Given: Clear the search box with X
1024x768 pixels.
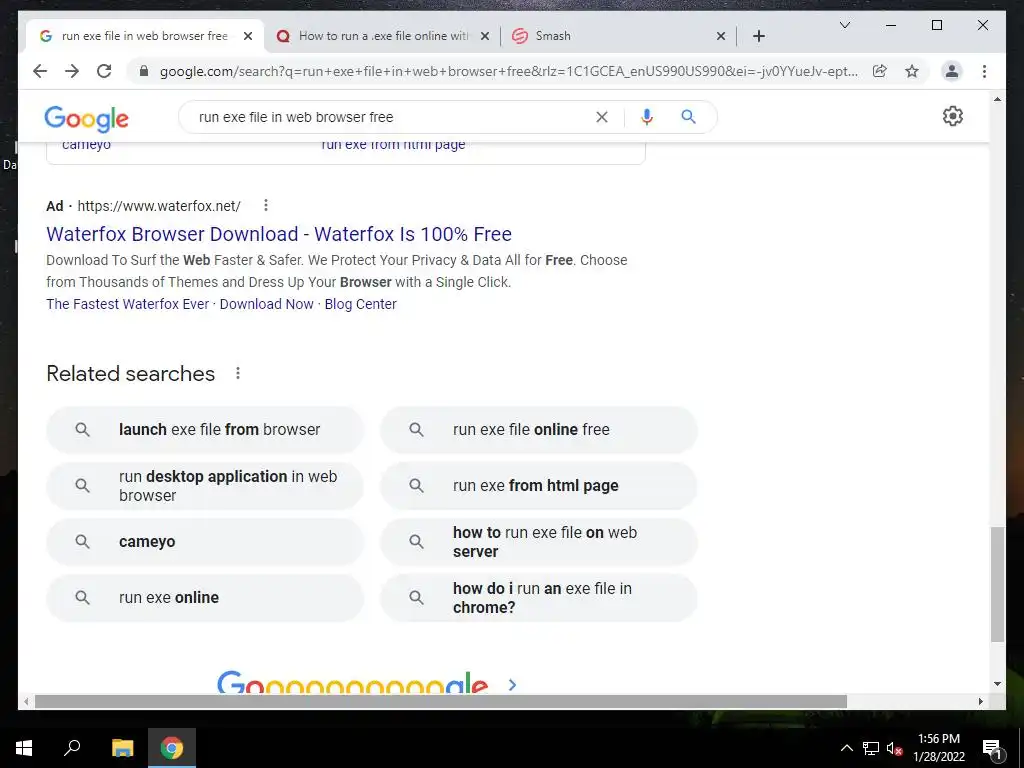Looking at the screenshot, I should (x=601, y=117).
